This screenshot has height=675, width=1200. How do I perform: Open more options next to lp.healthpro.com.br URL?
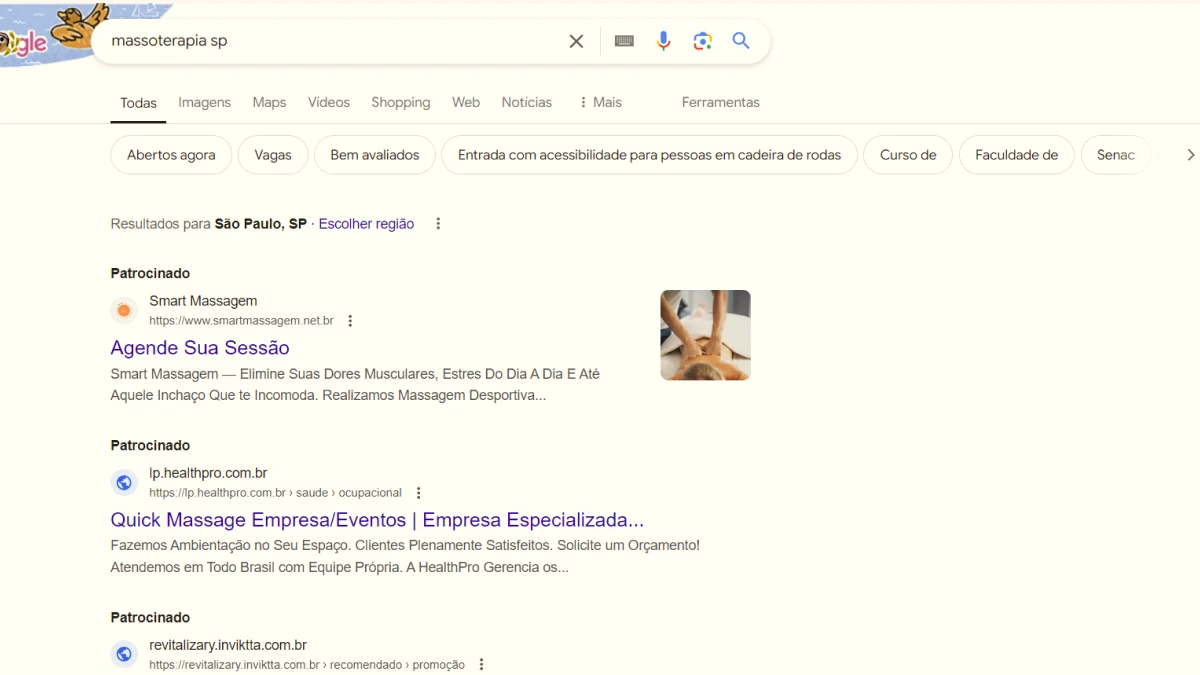tap(419, 493)
